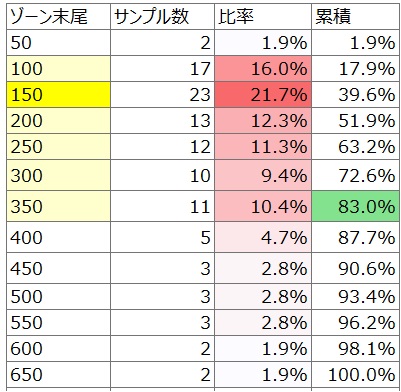Viewport: 401px width, 392px height.
Task: Select the 98.1% cumulative cell
Action: [356, 348]
